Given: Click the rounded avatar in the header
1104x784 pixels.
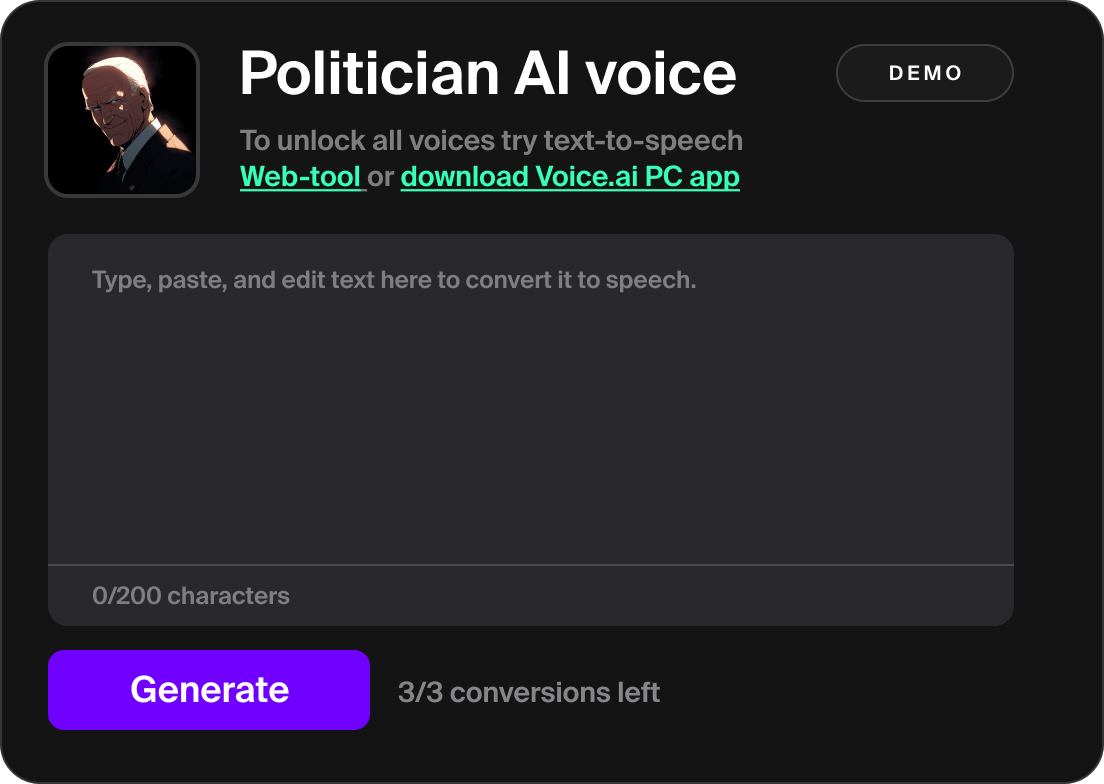Looking at the screenshot, I should point(121,119).
